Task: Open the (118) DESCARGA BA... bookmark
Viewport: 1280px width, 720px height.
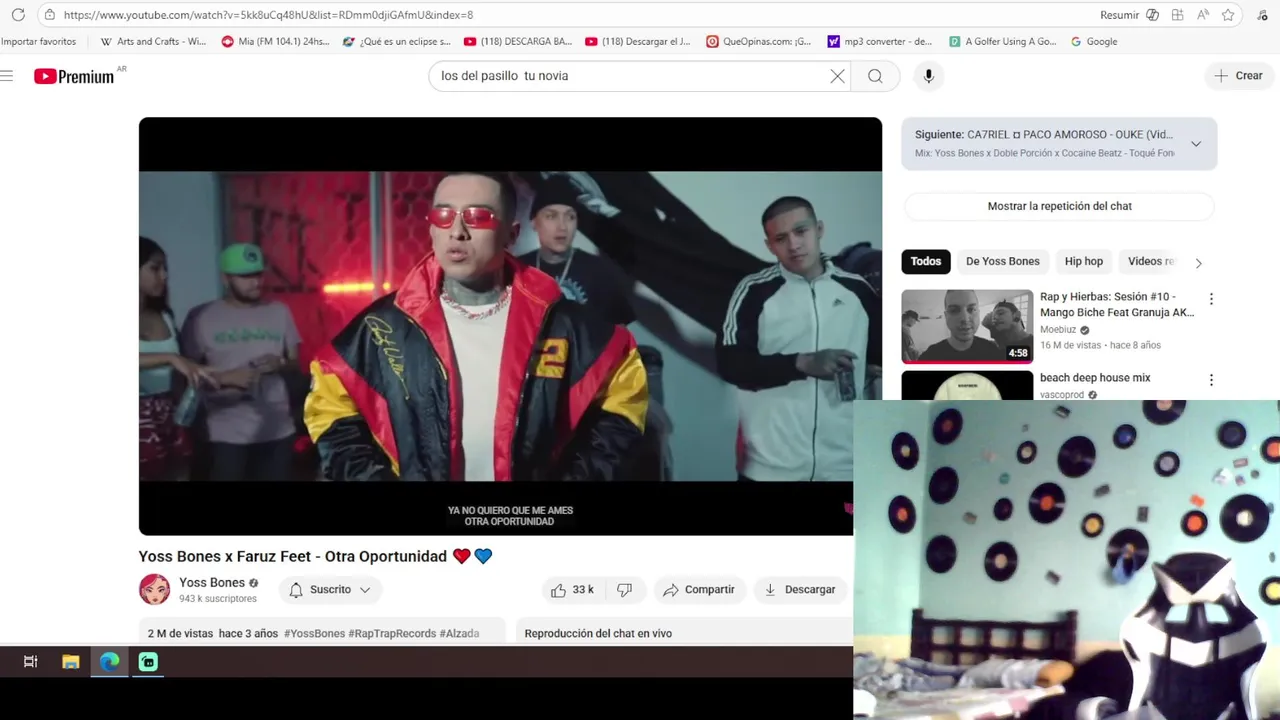Action: 517,42
